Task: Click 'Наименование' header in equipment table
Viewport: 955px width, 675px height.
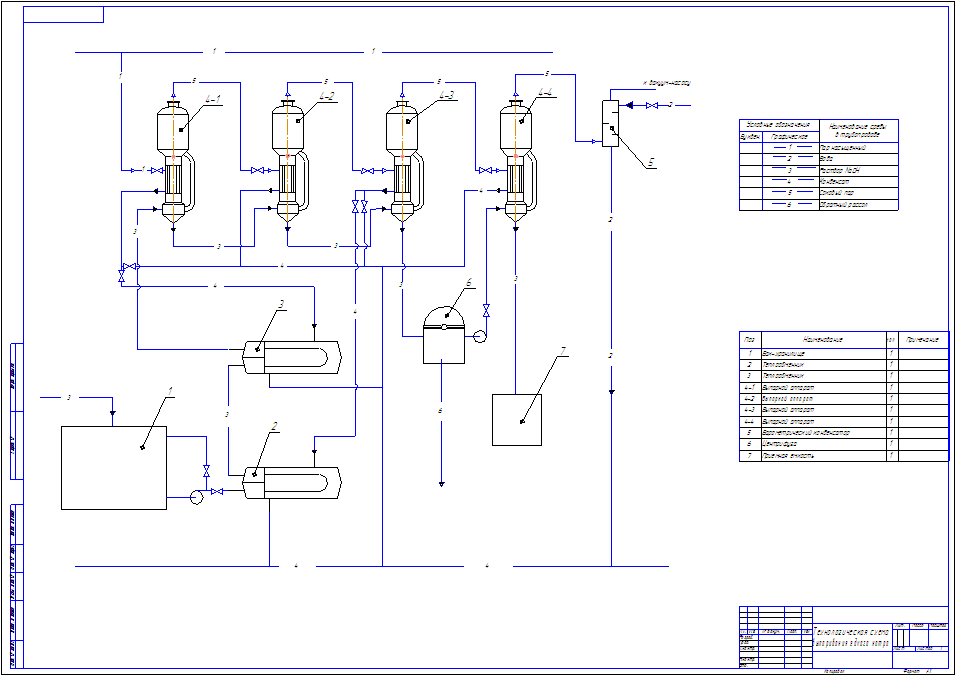Action: (822, 339)
